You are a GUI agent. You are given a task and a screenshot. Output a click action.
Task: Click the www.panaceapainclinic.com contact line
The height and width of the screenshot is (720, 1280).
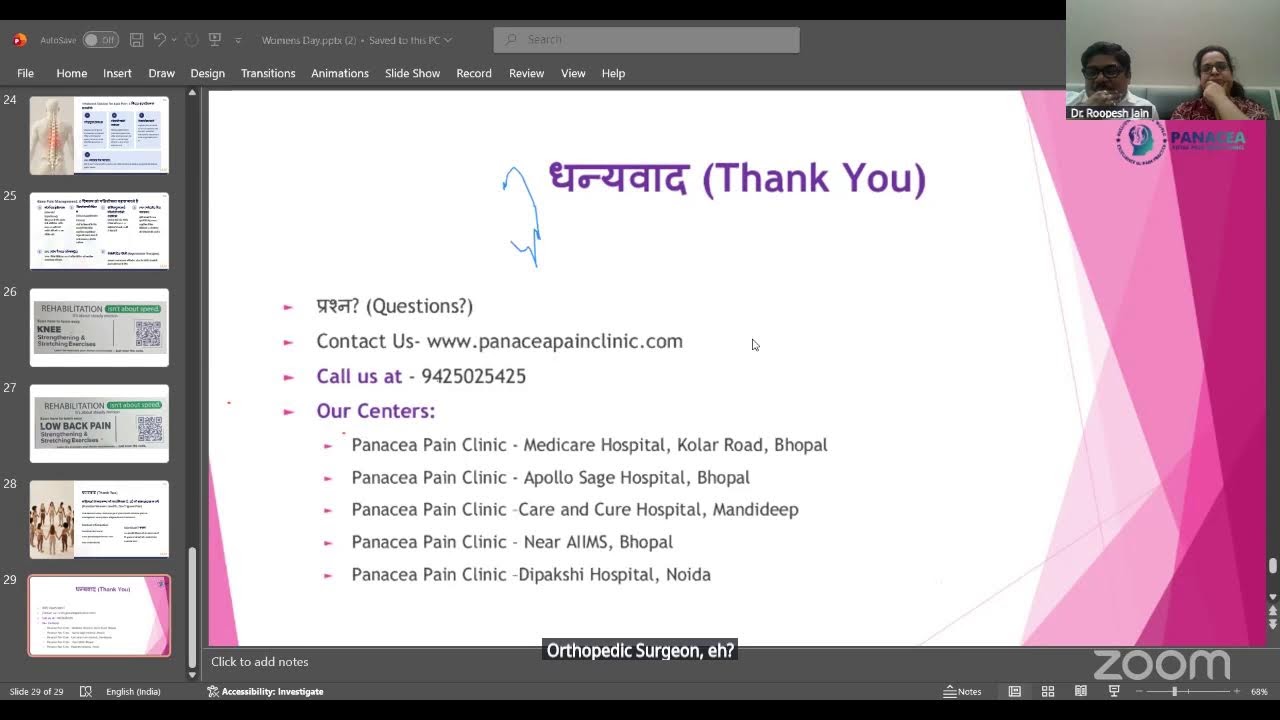pyautogui.click(x=499, y=341)
